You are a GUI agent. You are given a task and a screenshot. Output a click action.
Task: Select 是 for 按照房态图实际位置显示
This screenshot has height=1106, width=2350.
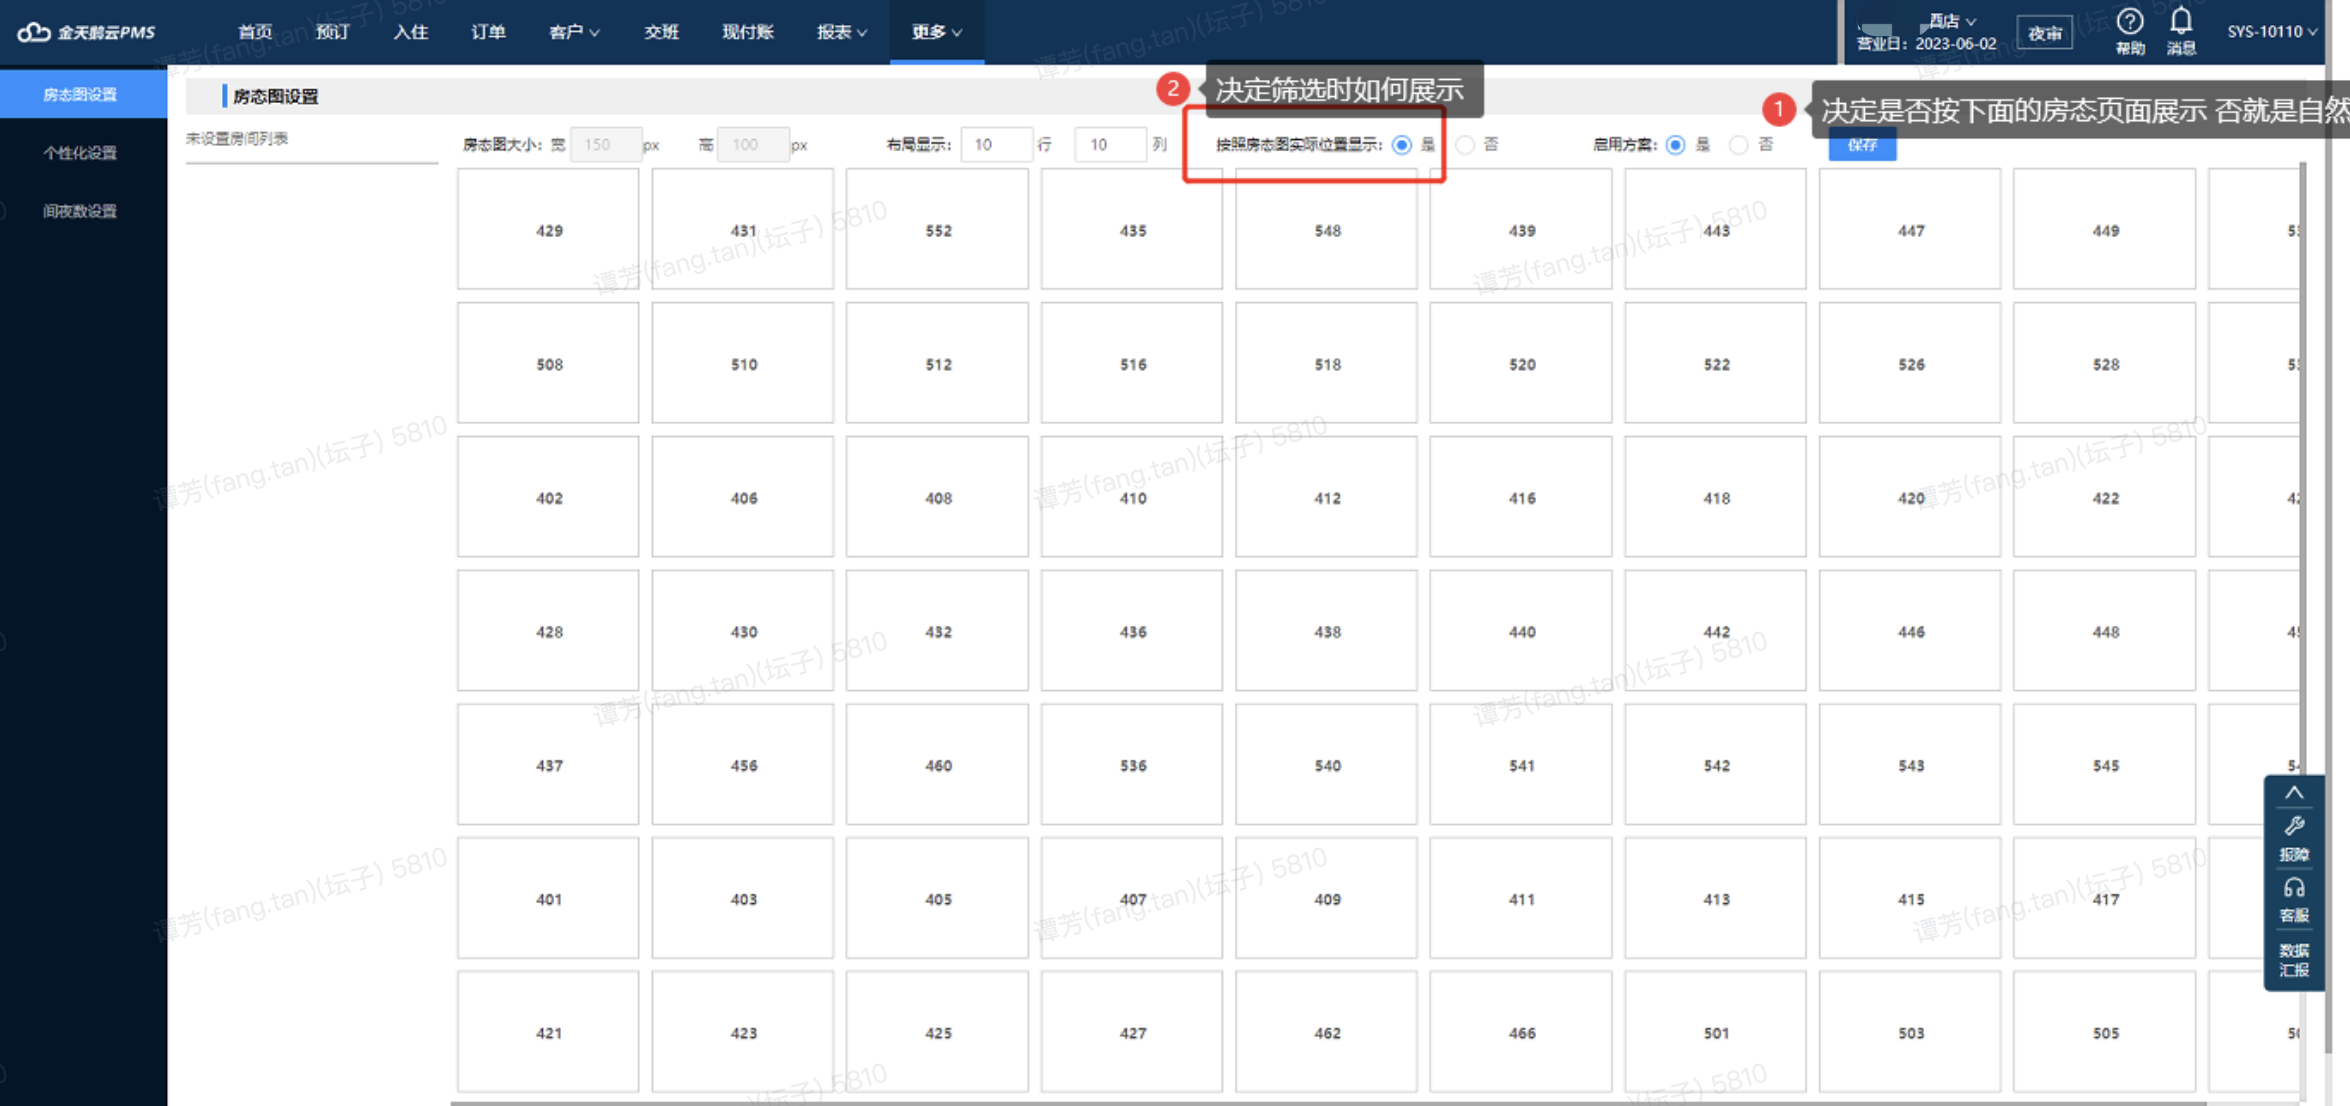click(1402, 145)
